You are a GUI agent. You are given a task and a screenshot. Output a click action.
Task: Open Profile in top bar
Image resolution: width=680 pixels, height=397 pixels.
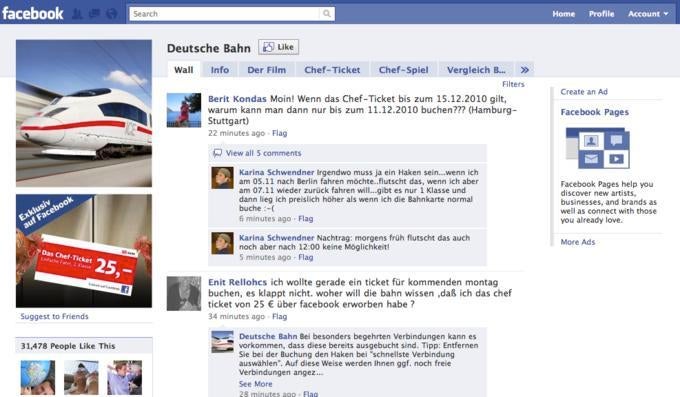tap(601, 14)
